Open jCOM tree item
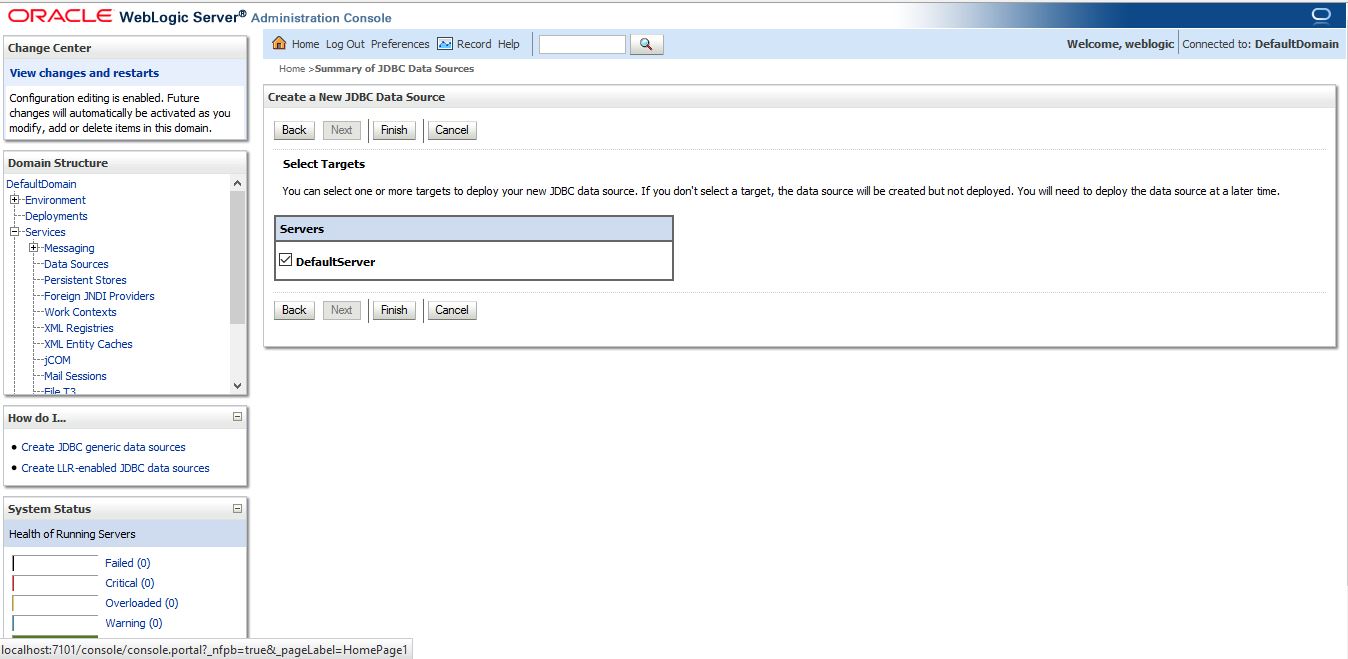This screenshot has width=1348, height=659. (x=57, y=360)
